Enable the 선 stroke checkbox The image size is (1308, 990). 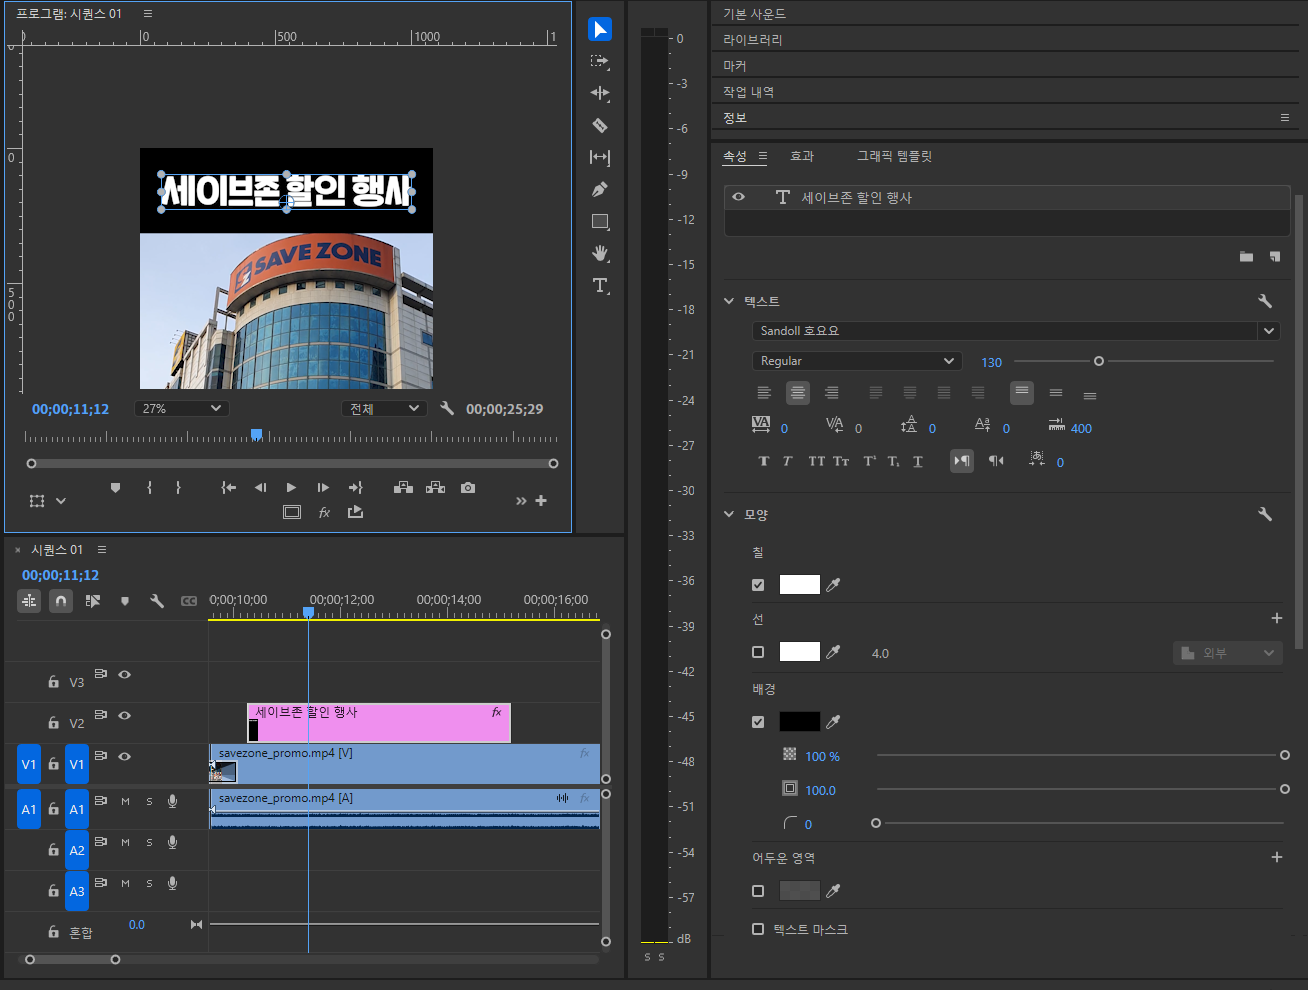click(x=758, y=652)
